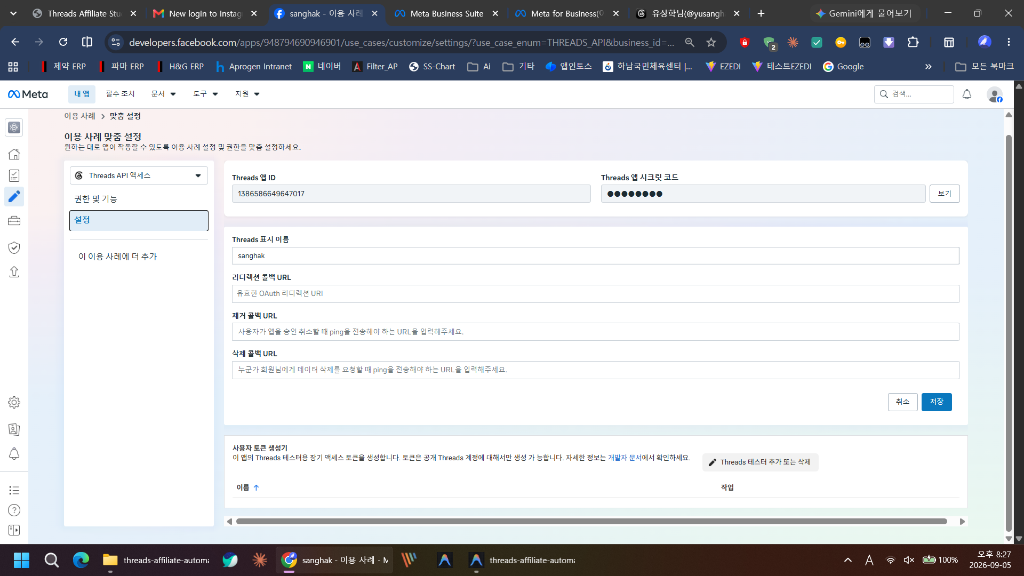The width and height of the screenshot is (1024, 576).
Task: Open the help question mark sidebar icon
Action: [14, 510]
